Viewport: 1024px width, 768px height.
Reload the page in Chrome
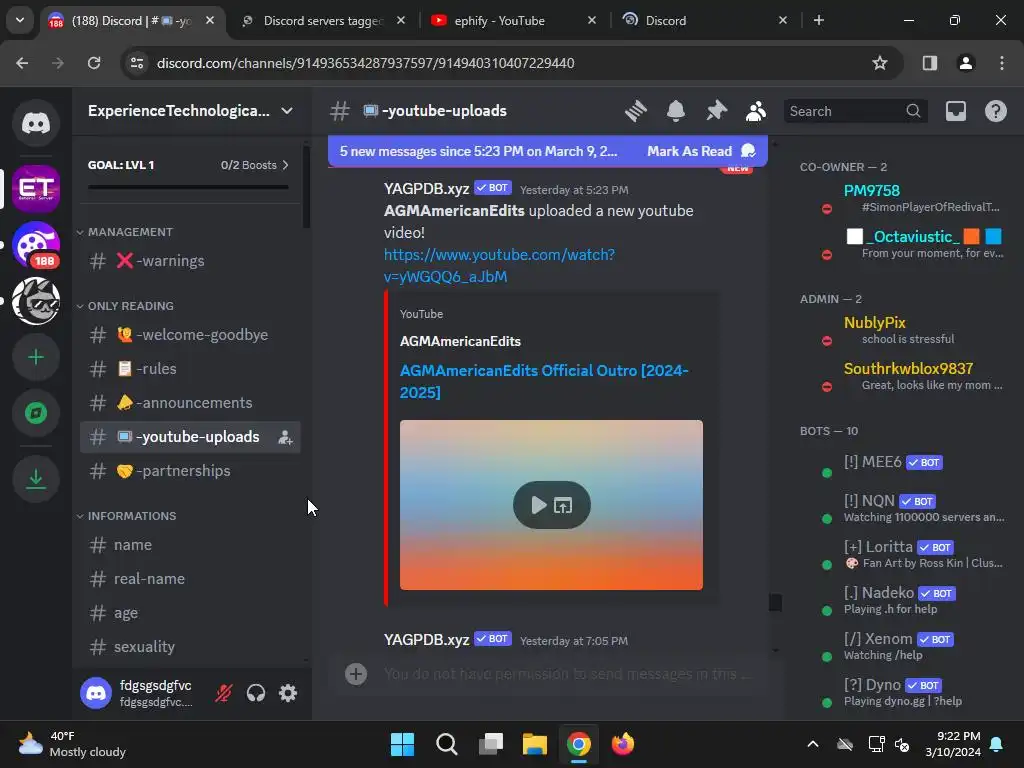point(94,63)
